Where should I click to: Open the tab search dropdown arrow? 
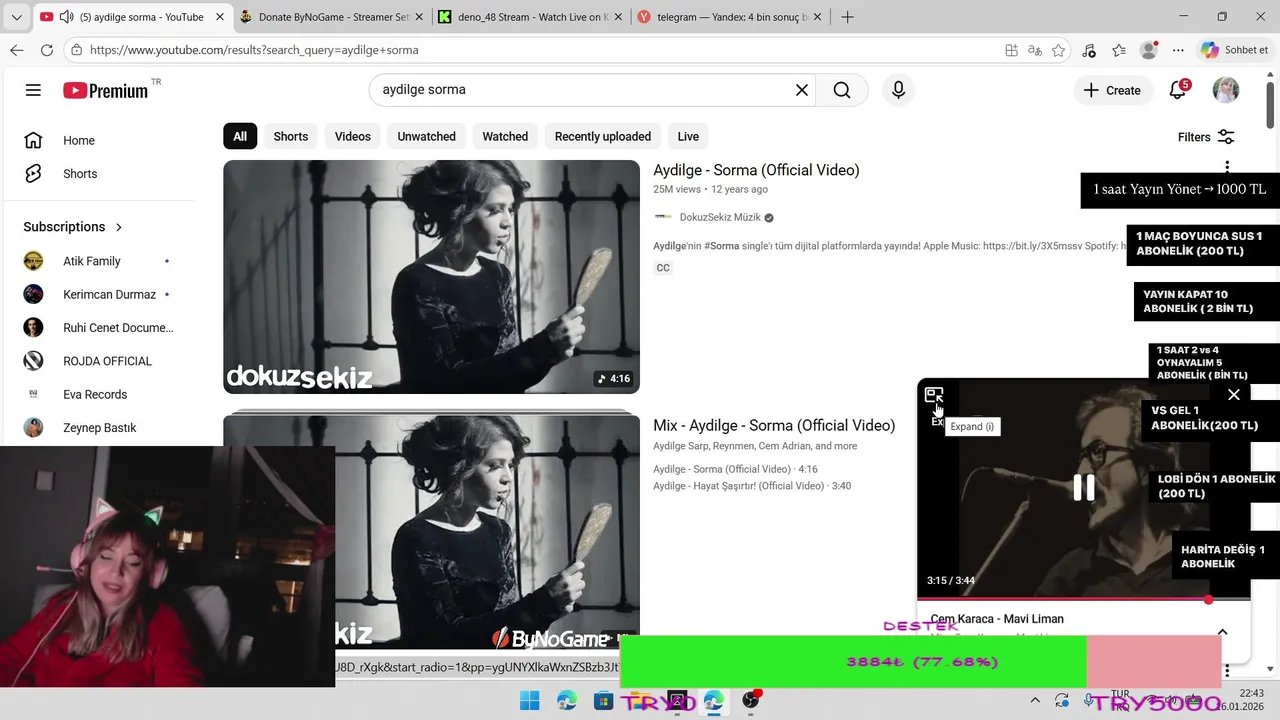click(x=16, y=17)
